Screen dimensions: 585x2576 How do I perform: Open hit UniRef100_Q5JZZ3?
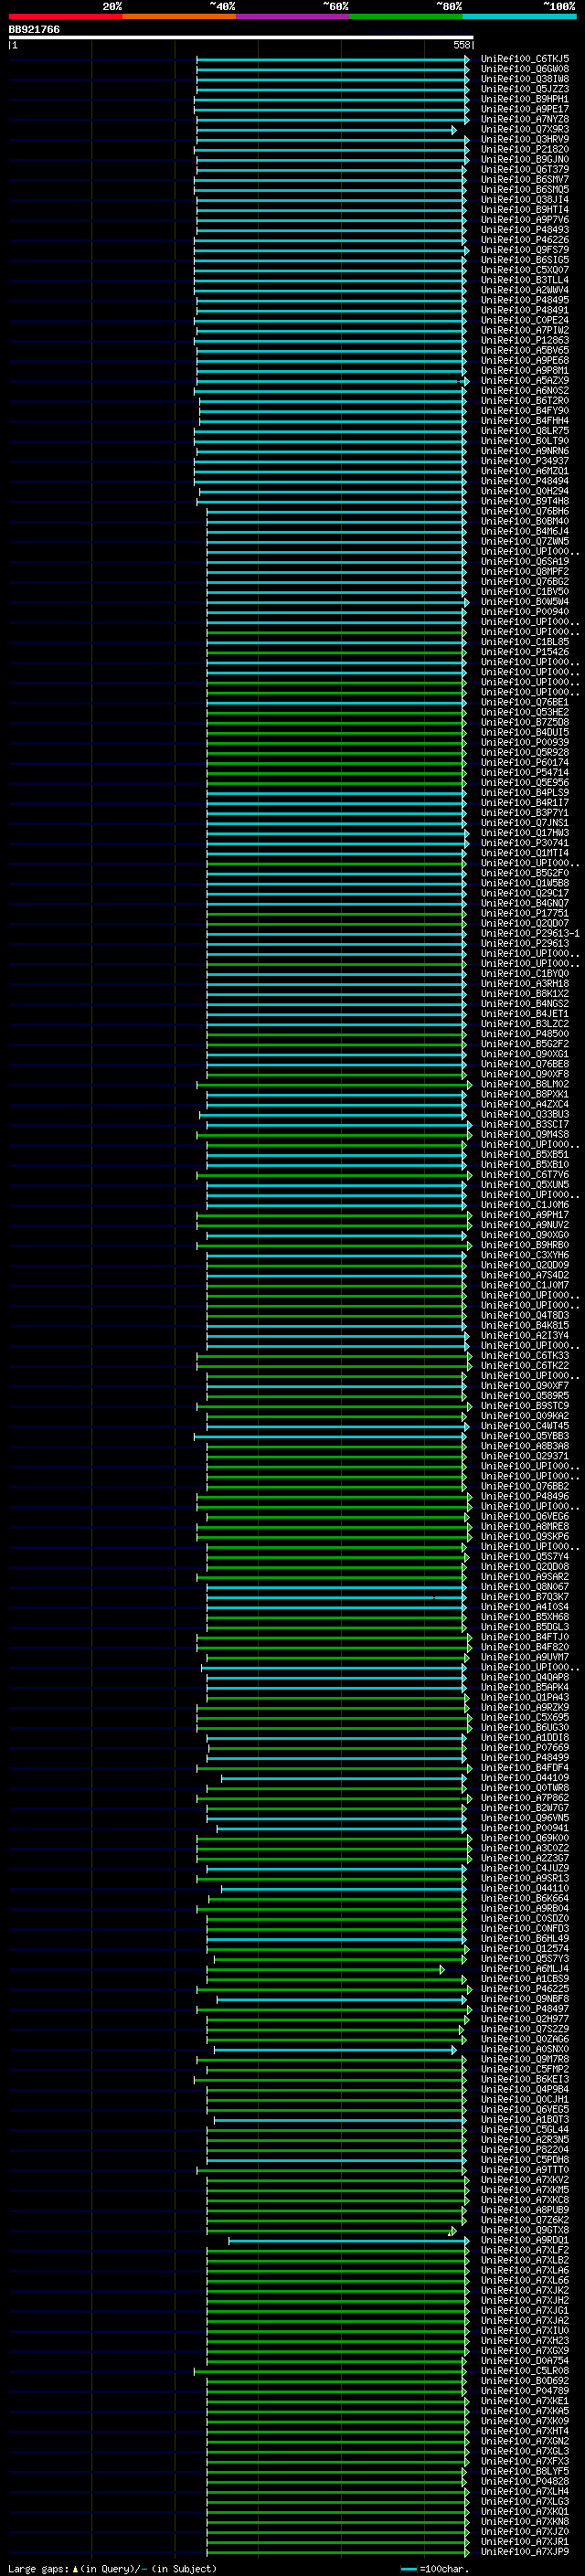525,89
